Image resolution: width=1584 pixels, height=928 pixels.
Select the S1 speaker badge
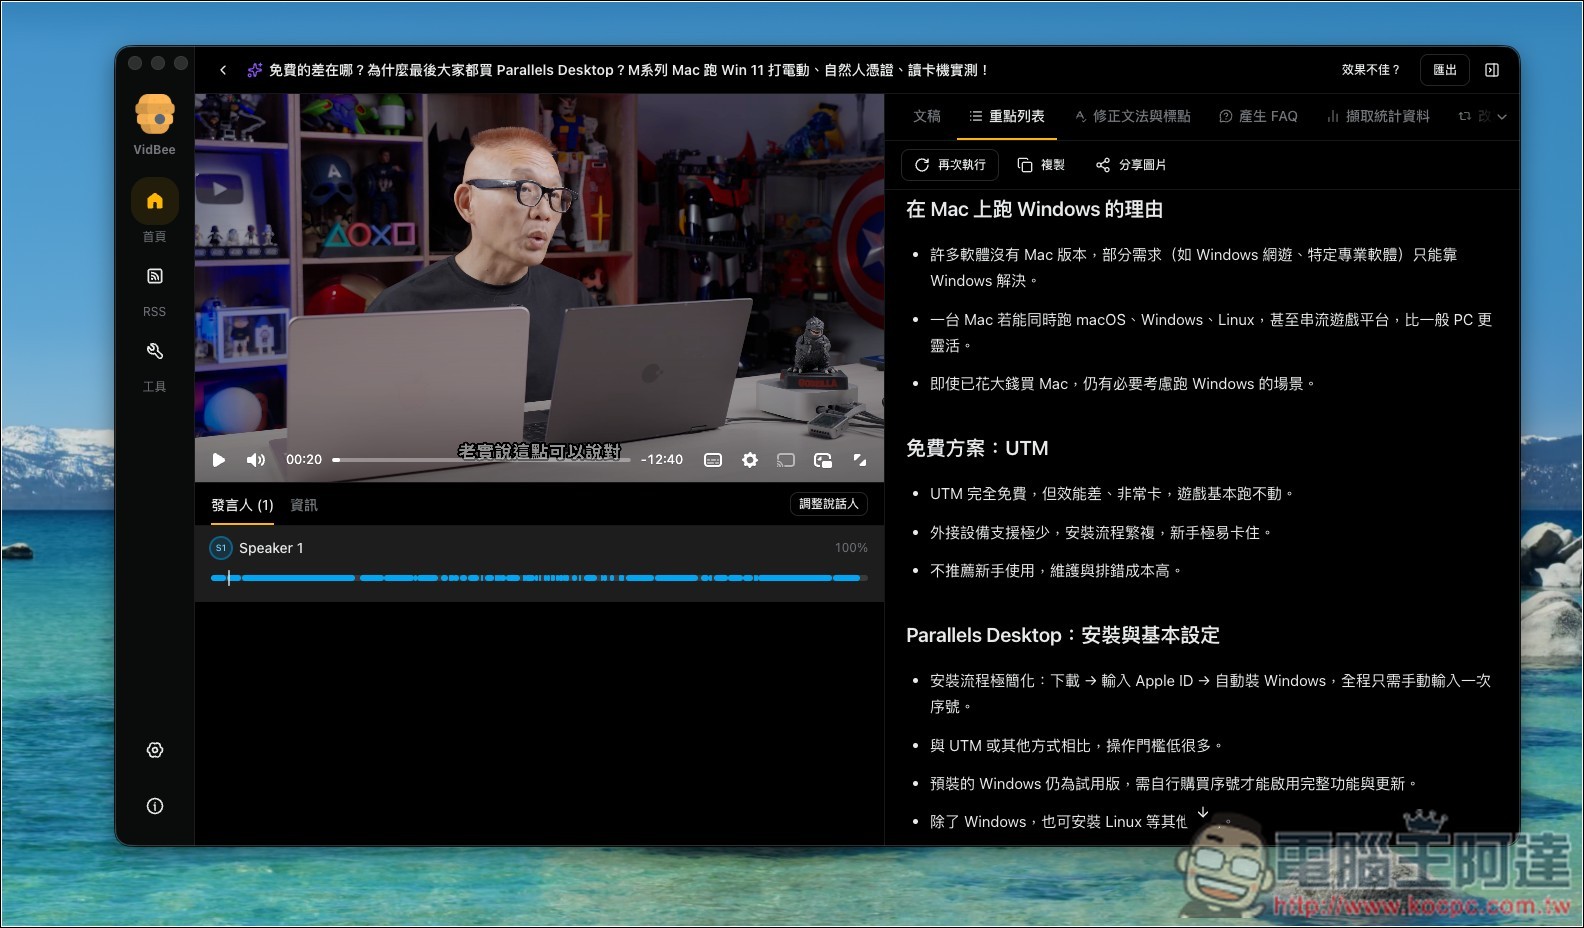pyautogui.click(x=221, y=548)
